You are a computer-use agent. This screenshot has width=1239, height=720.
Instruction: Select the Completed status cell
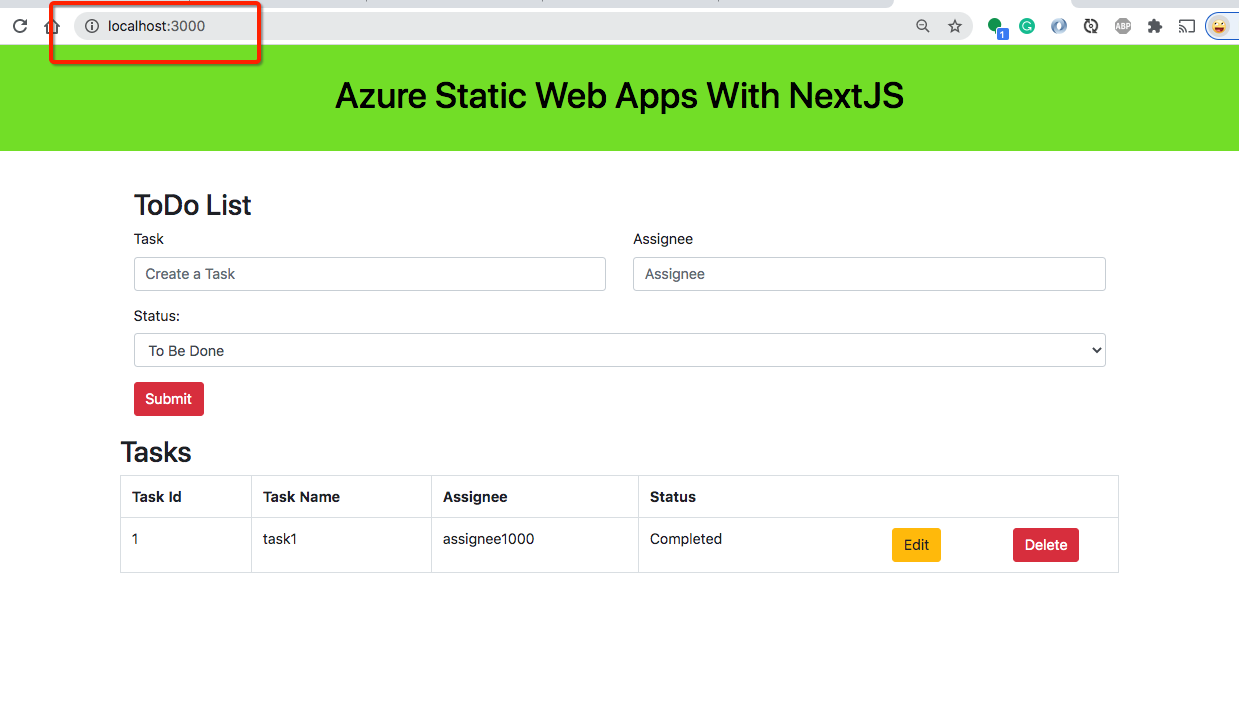pos(686,539)
